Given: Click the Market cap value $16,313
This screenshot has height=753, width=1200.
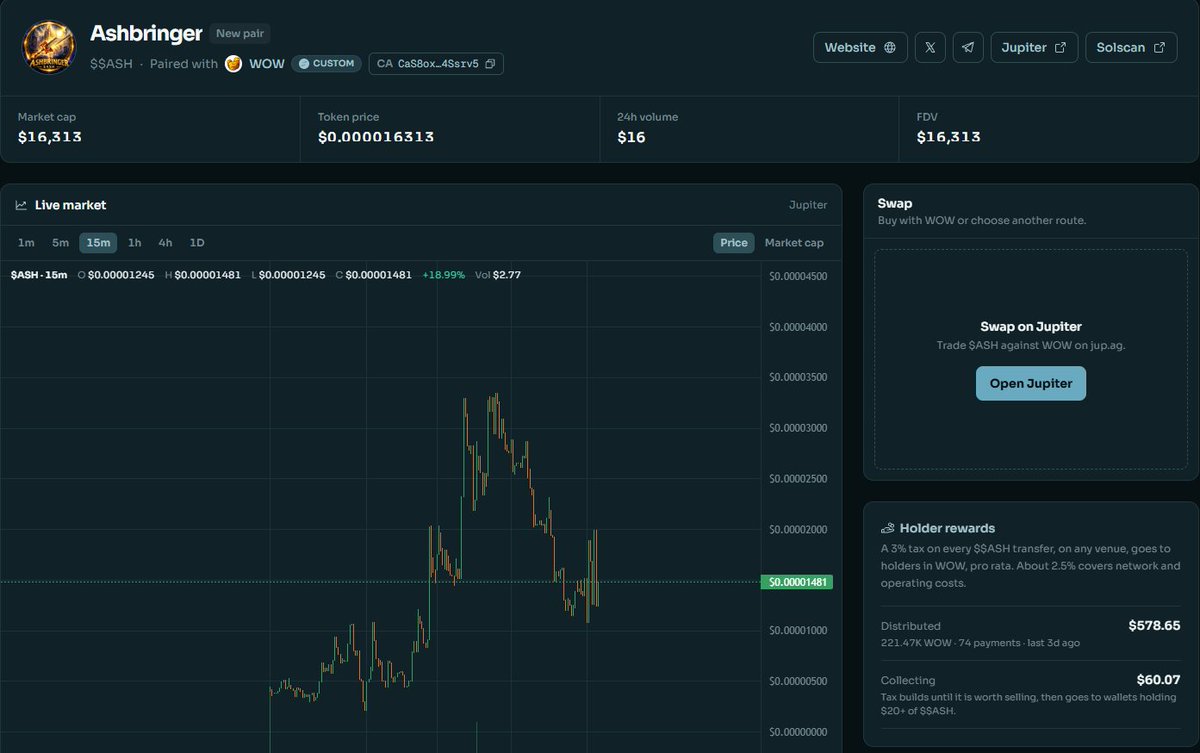Looking at the screenshot, I should [50, 137].
